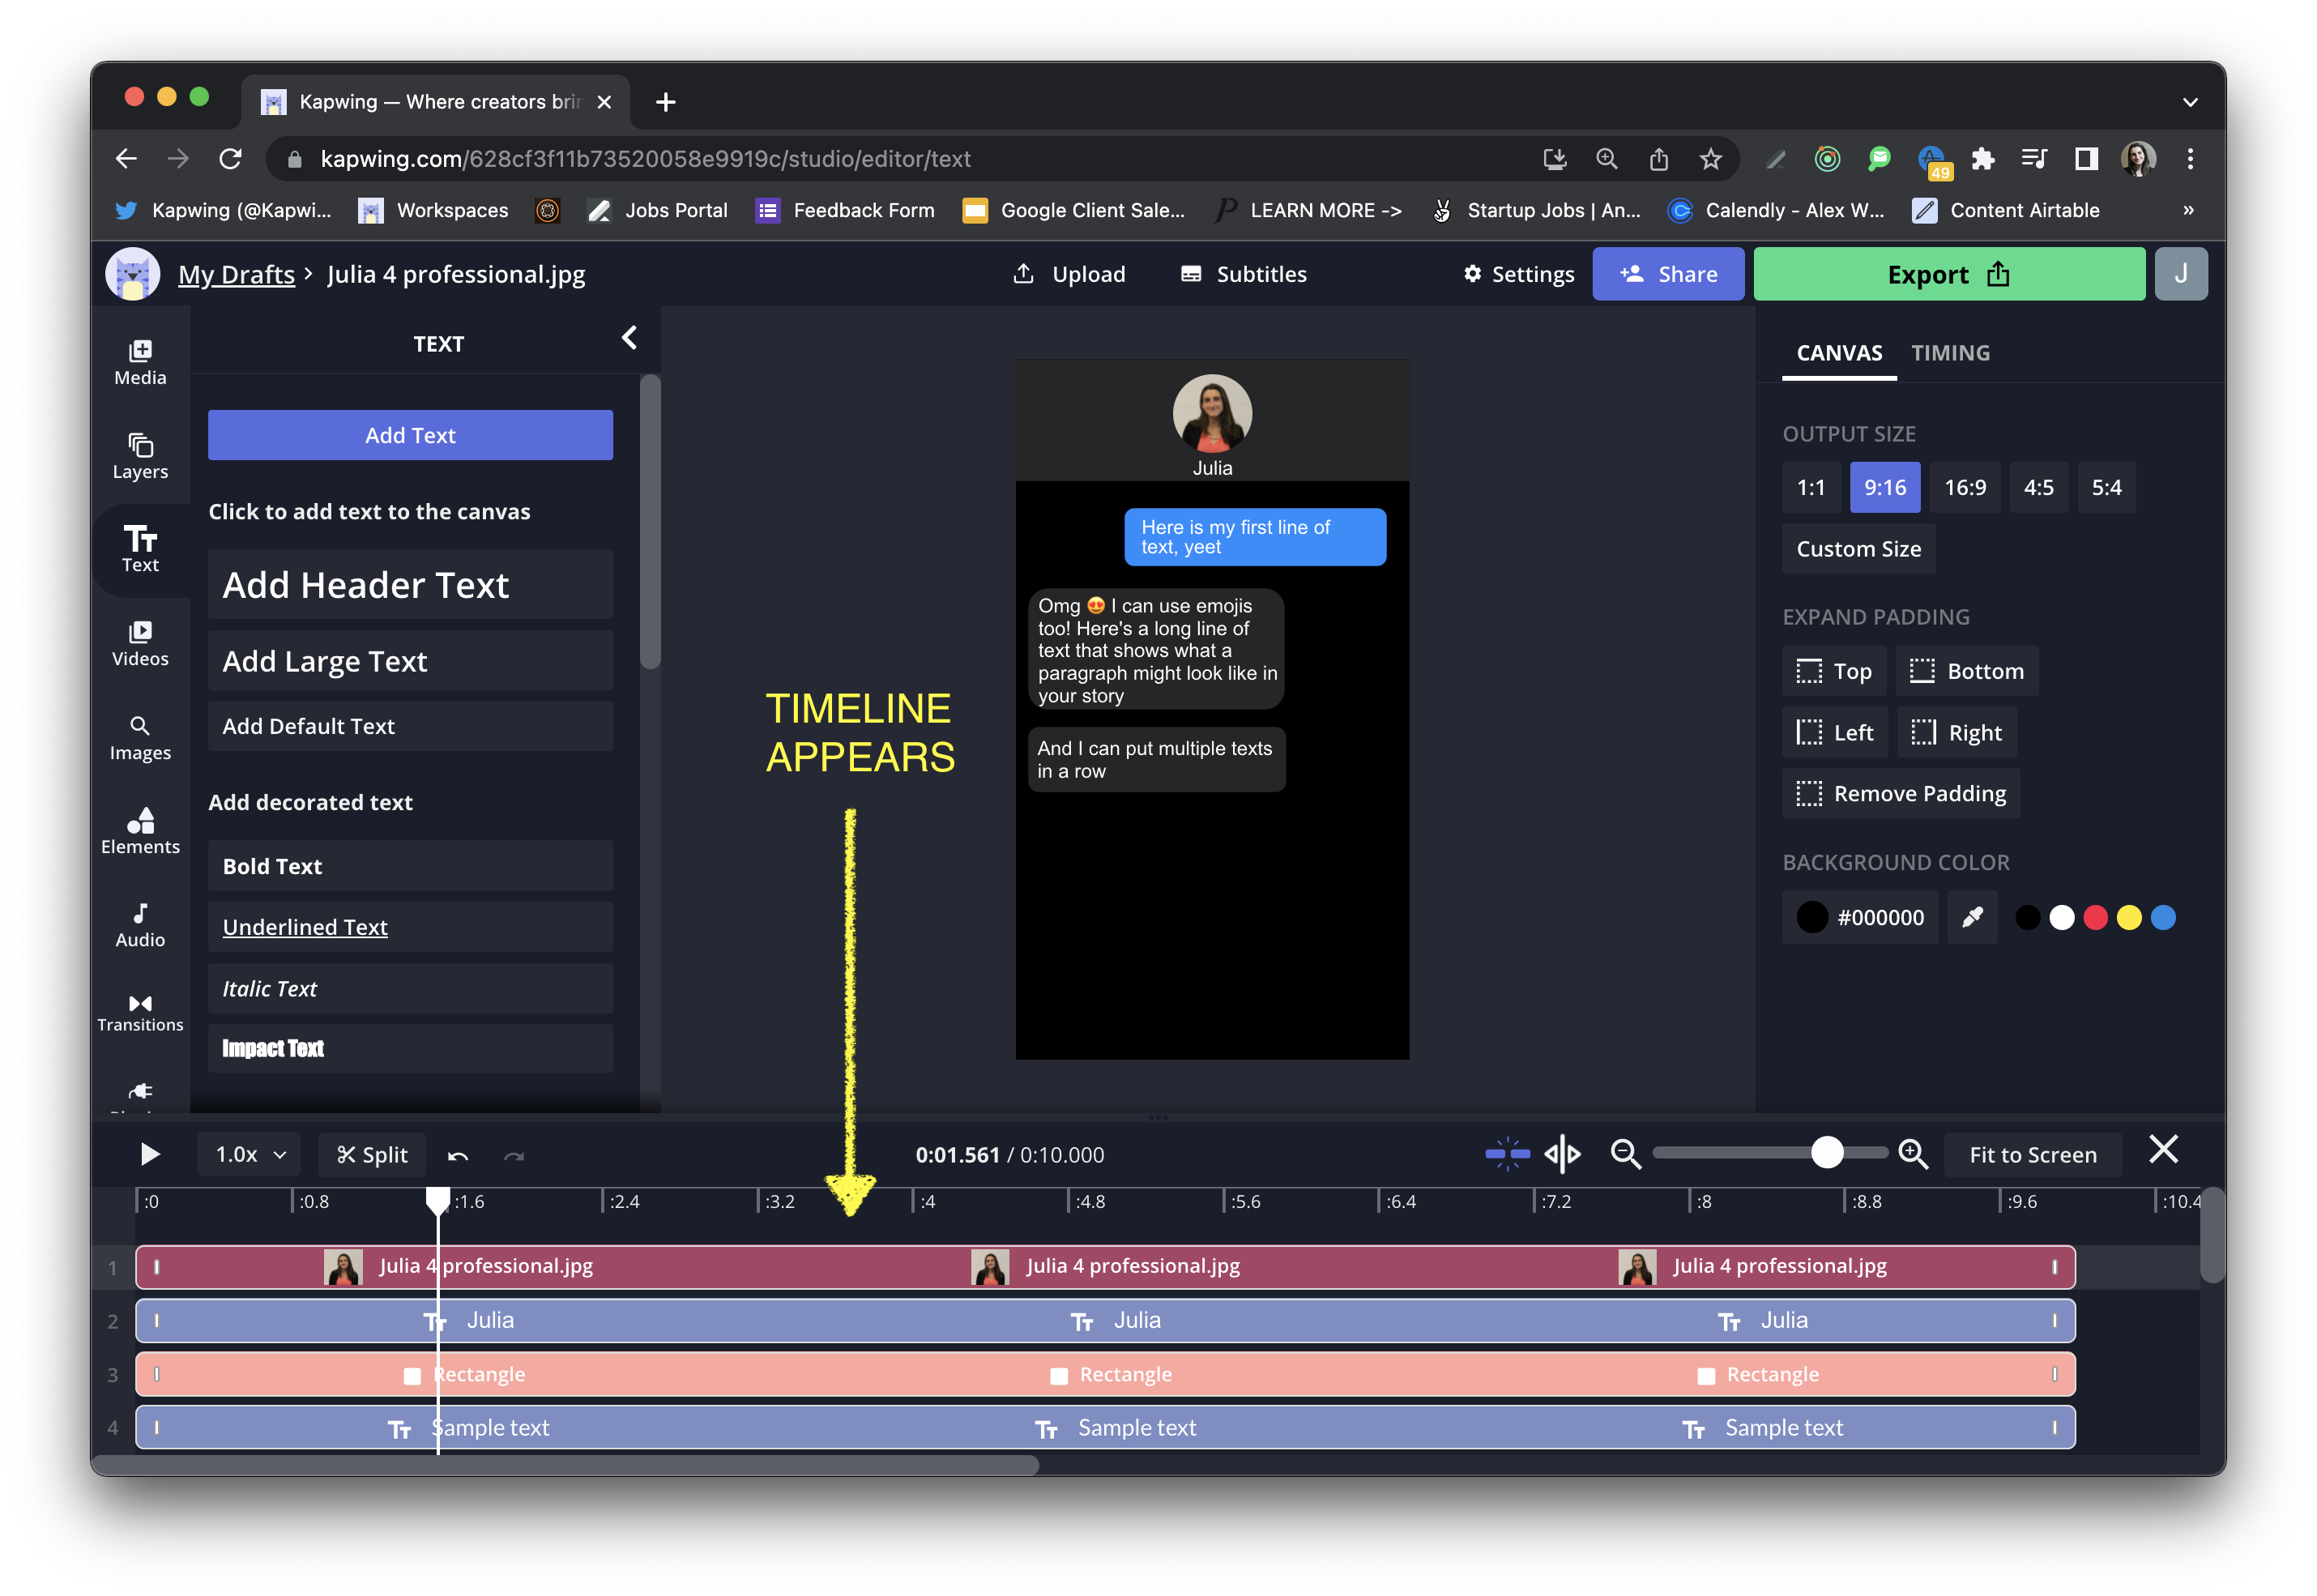Click the timeline zoom in magnifier
Viewport: 2317px width, 1596px height.
pos(1912,1154)
